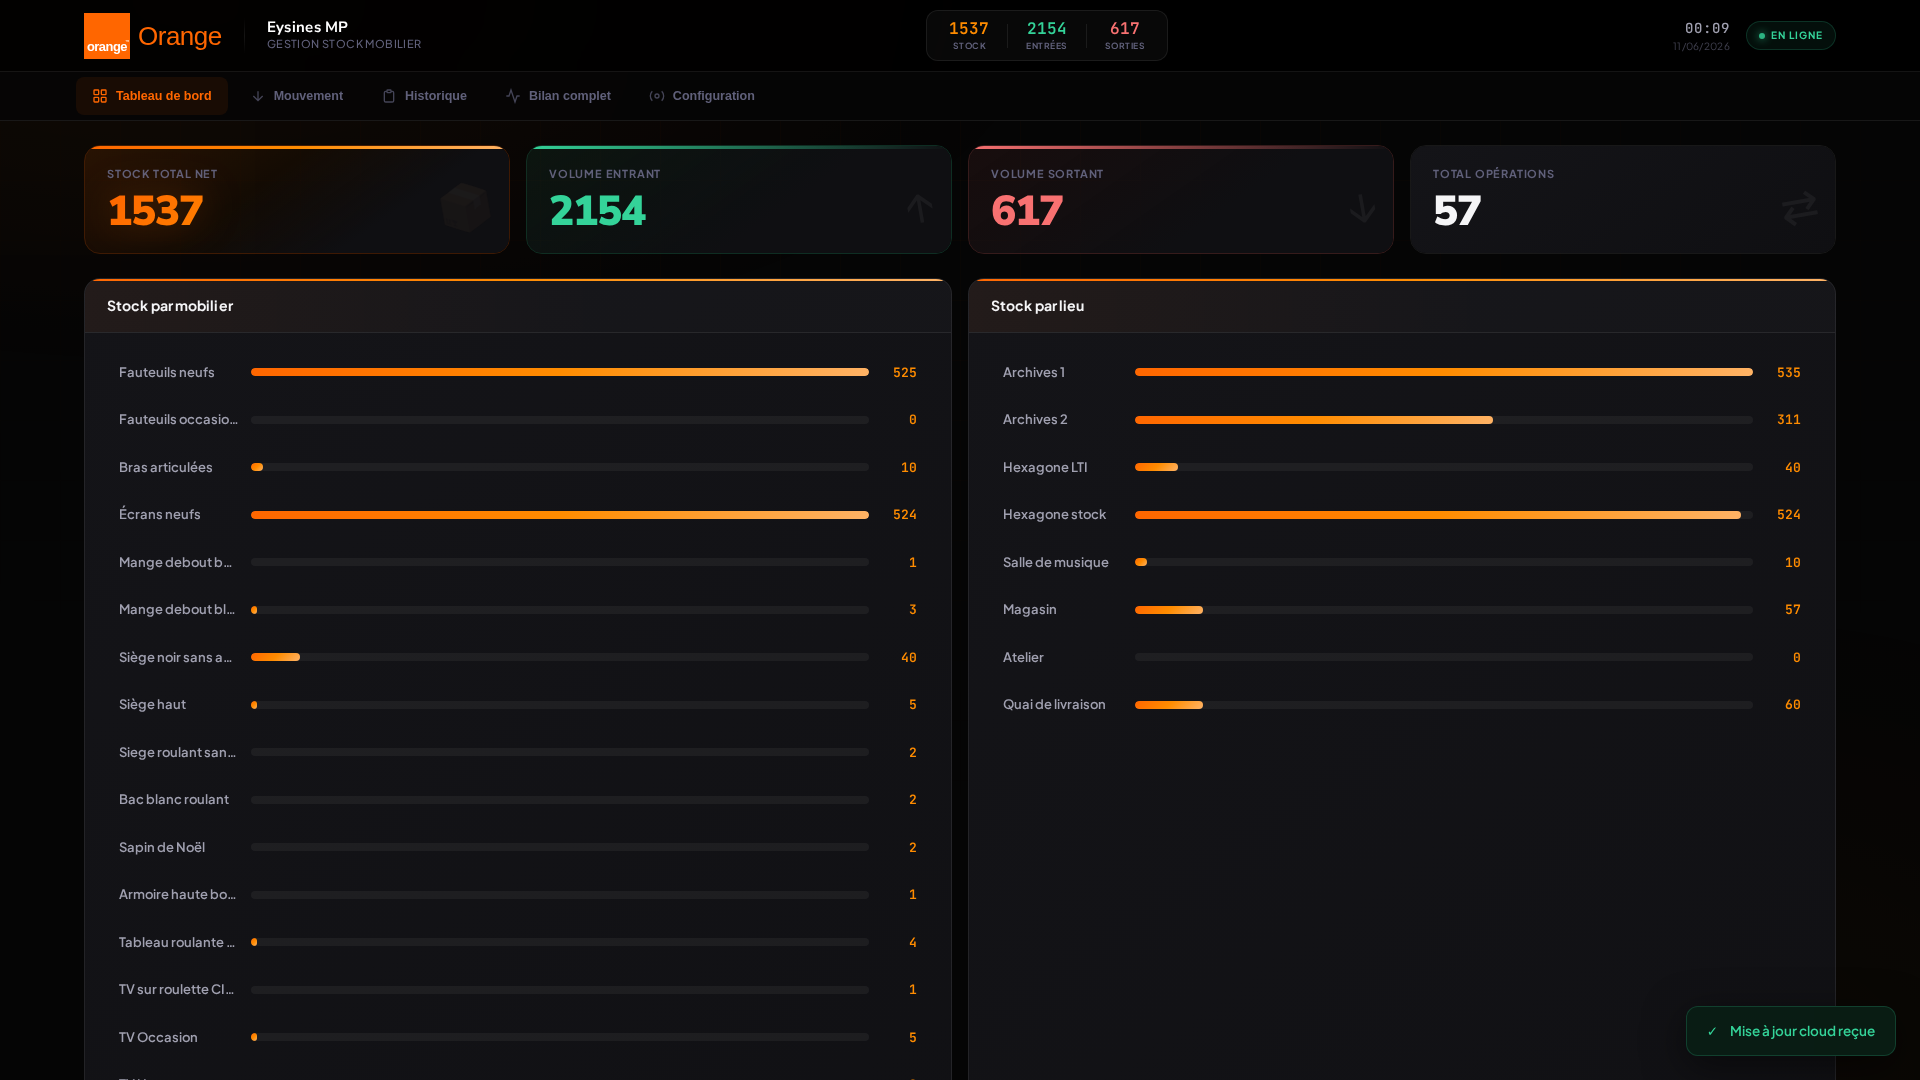Click the Stock total net card
This screenshot has width=1920, height=1080.
297,200
